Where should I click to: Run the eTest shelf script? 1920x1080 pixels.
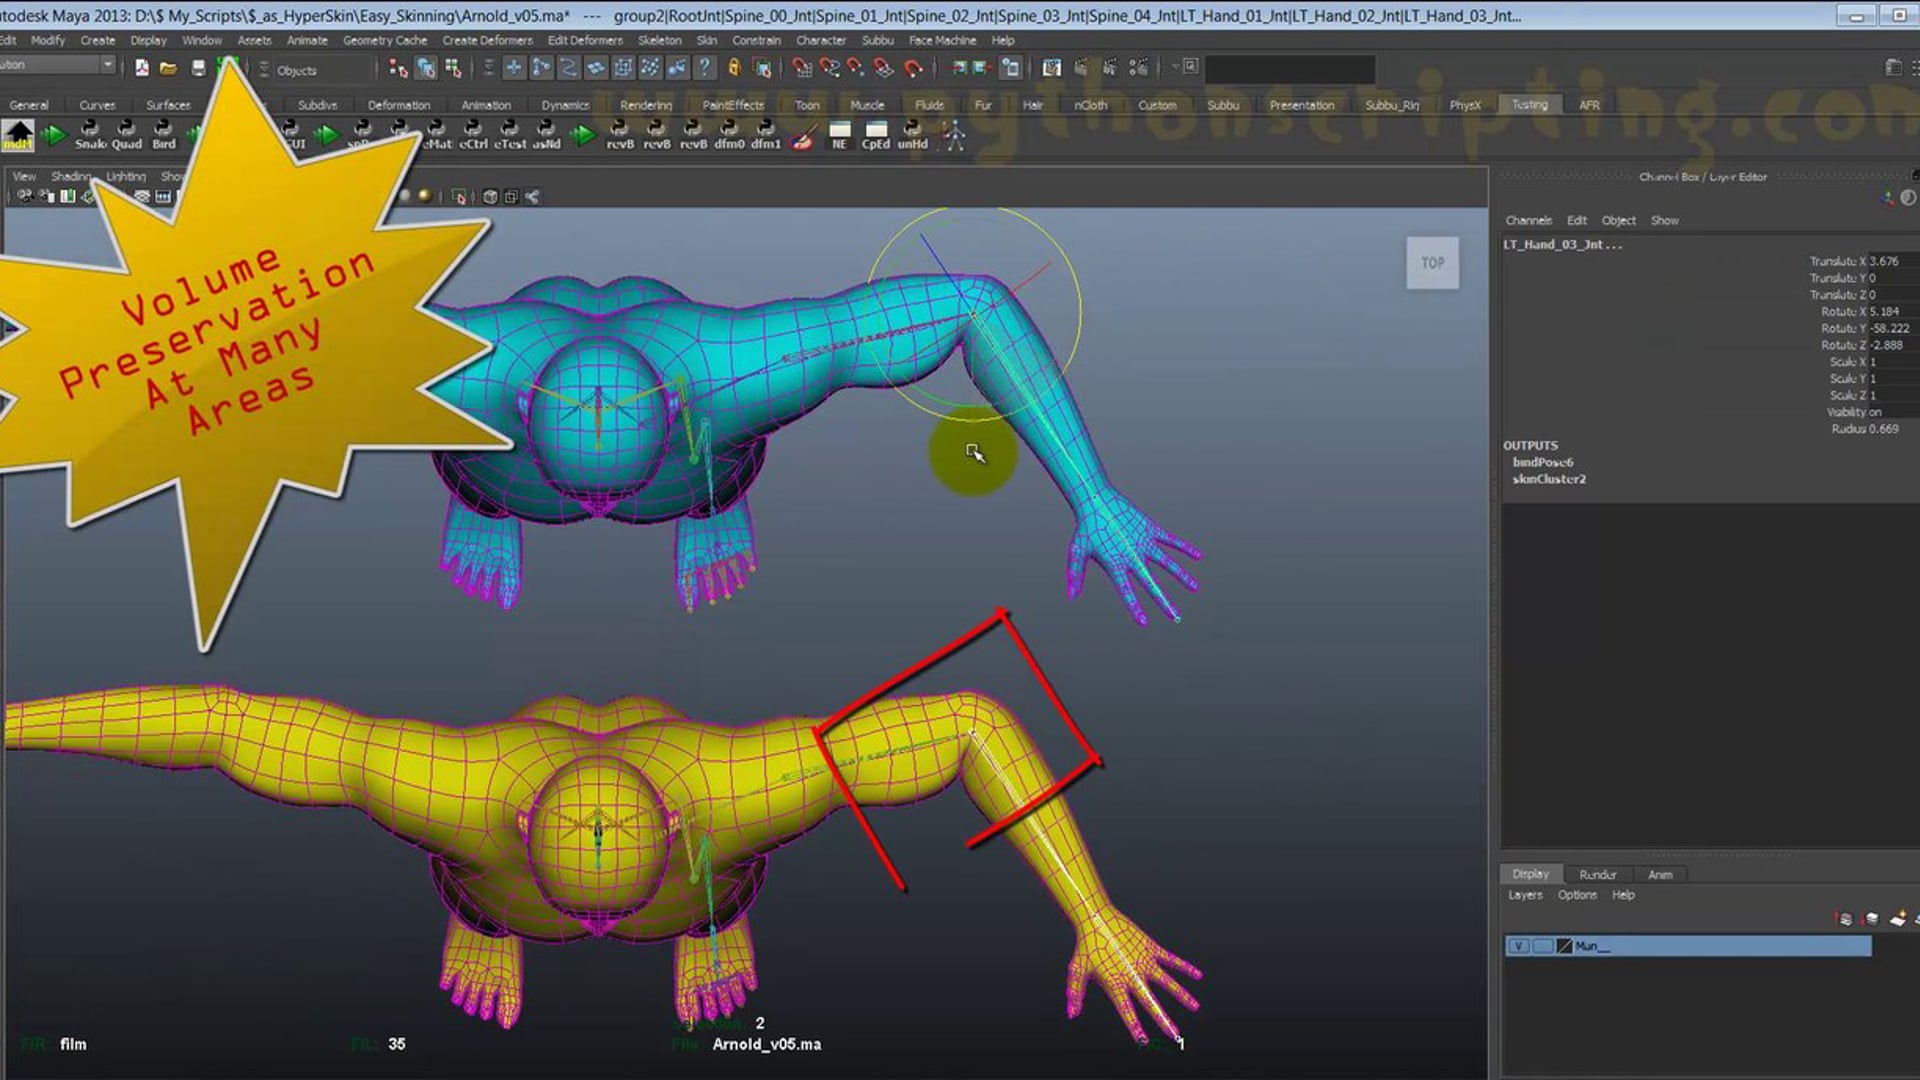coord(510,134)
